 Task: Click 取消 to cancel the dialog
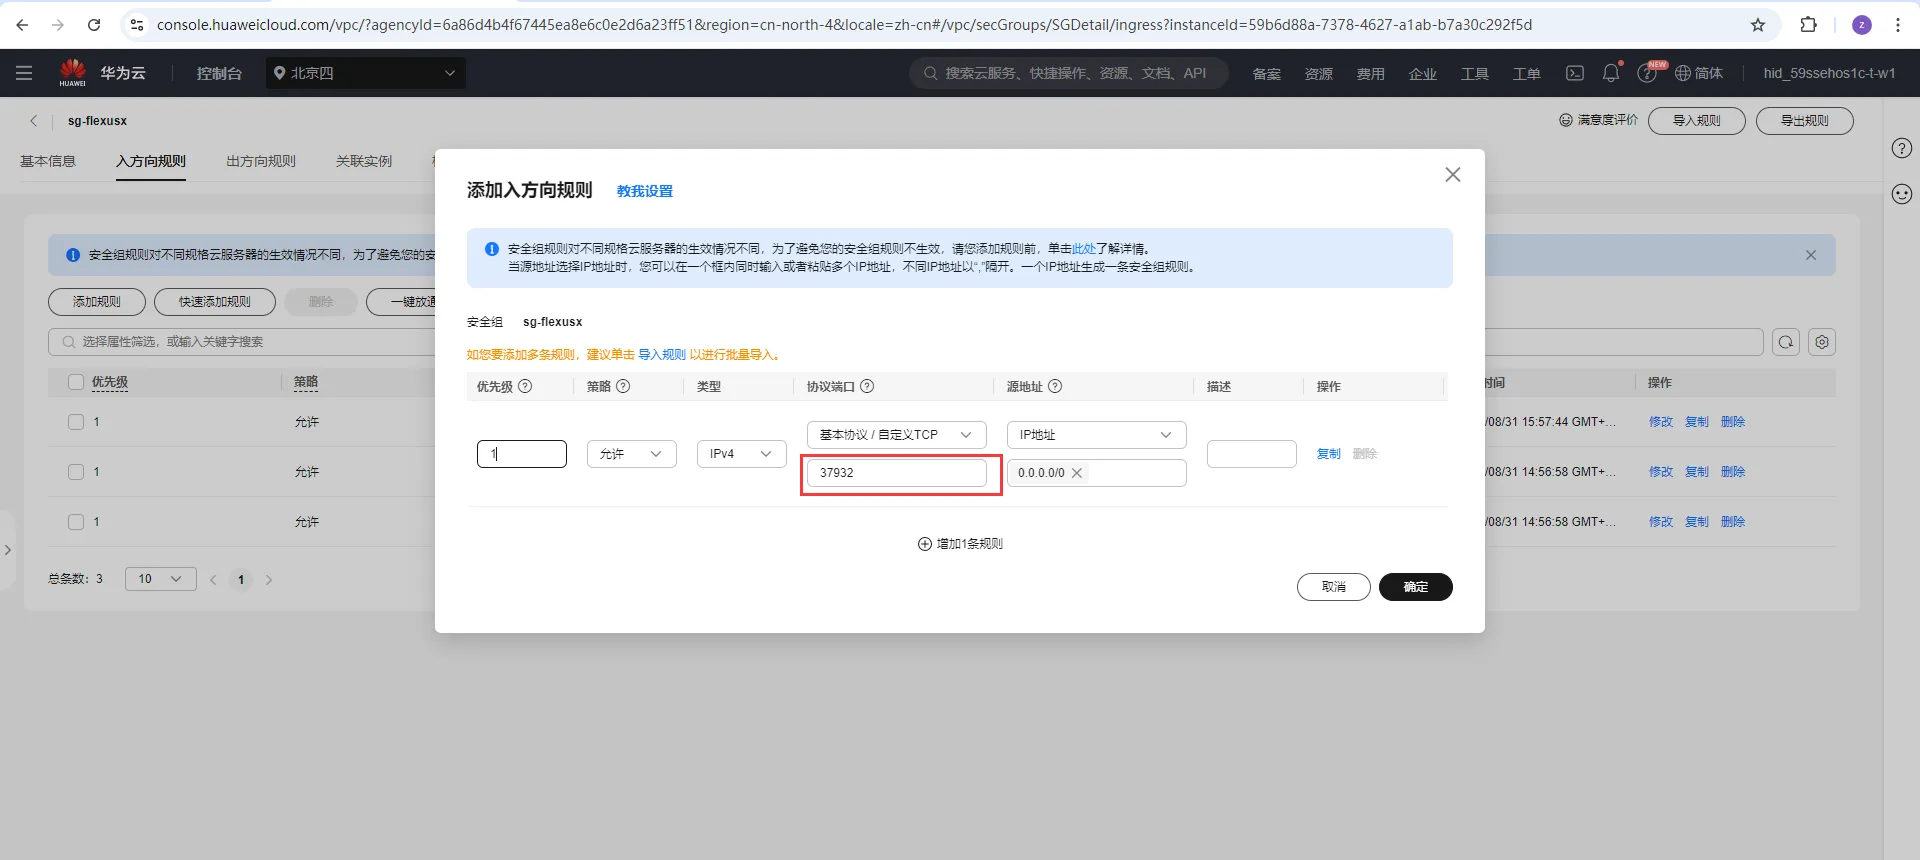click(1334, 587)
